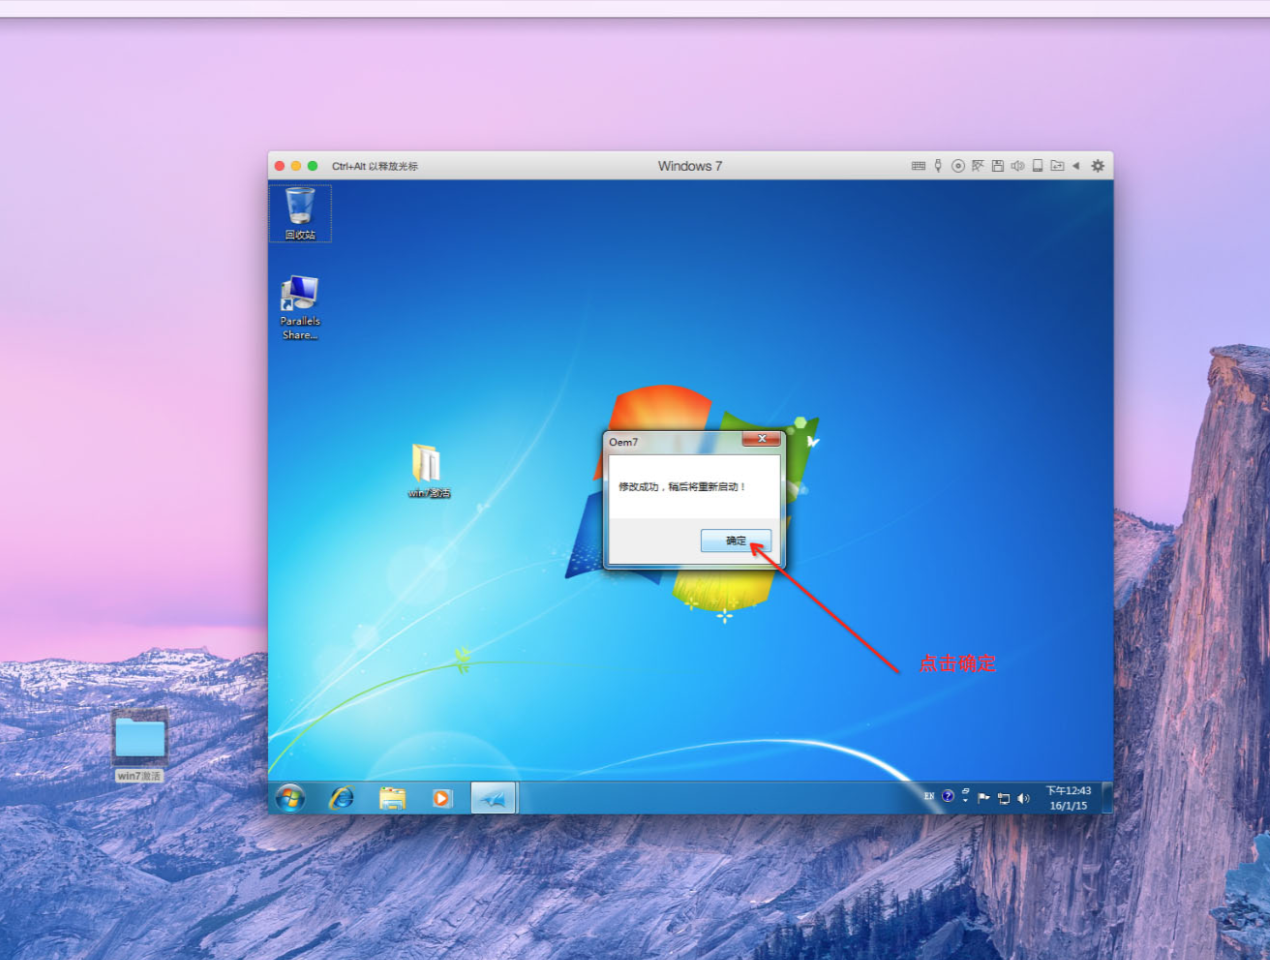Screen dimensions: 1270x960
Task: Click the Show Desktop strip at taskbar end
Action: pos(1107,798)
